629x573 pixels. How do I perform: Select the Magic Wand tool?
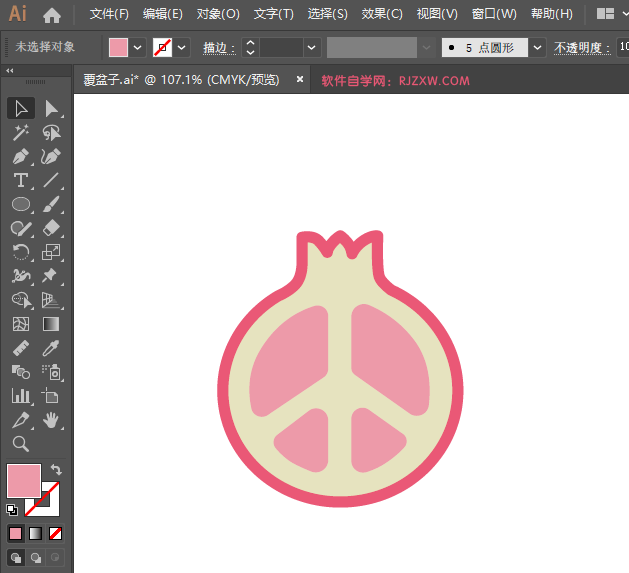pyautogui.click(x=20, y=132)
